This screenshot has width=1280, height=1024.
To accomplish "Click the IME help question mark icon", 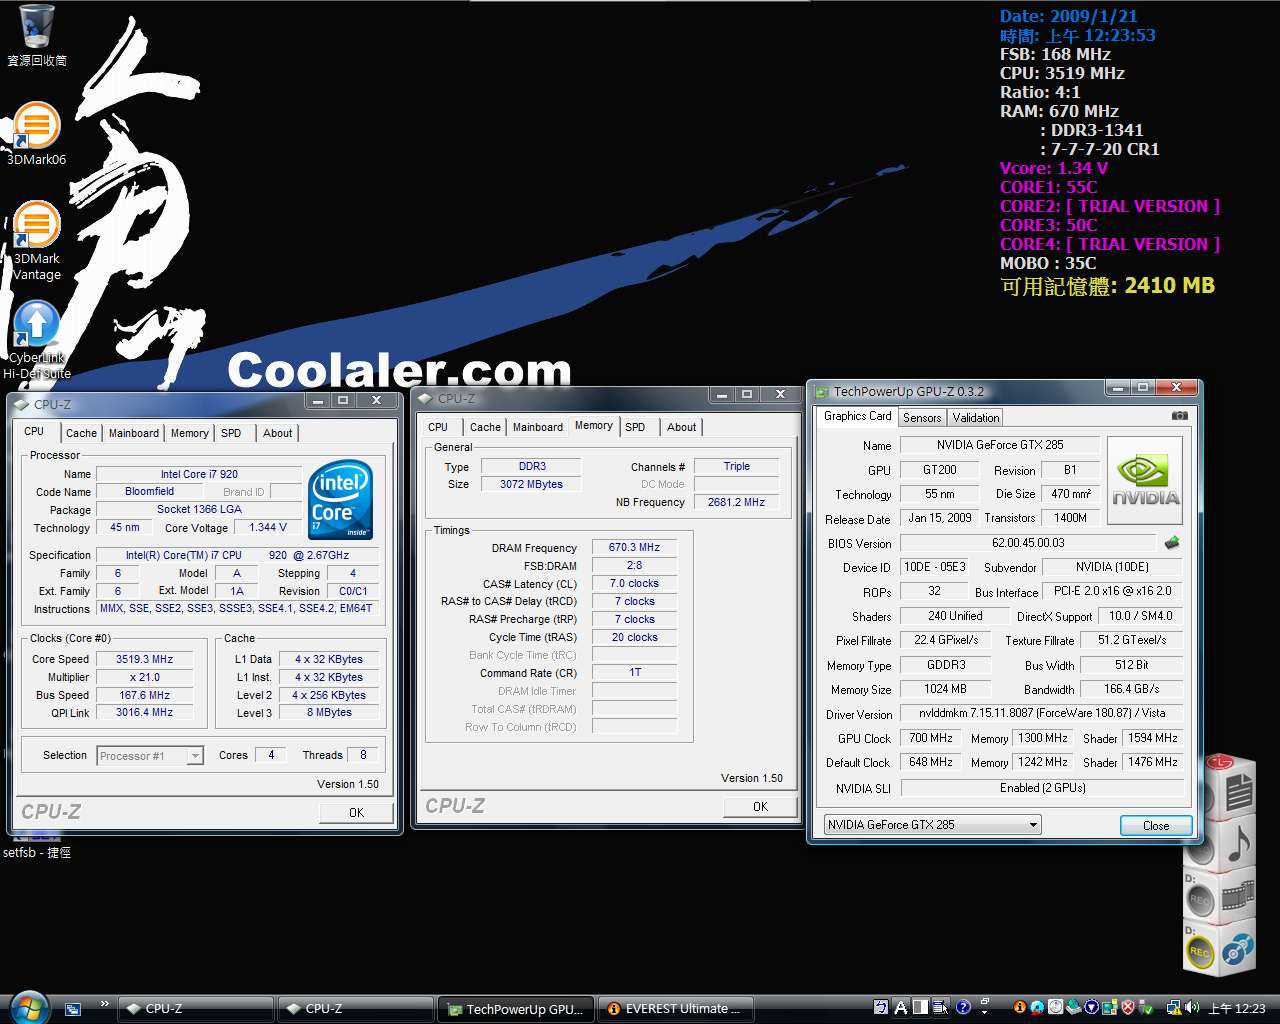I will 963,1007.
